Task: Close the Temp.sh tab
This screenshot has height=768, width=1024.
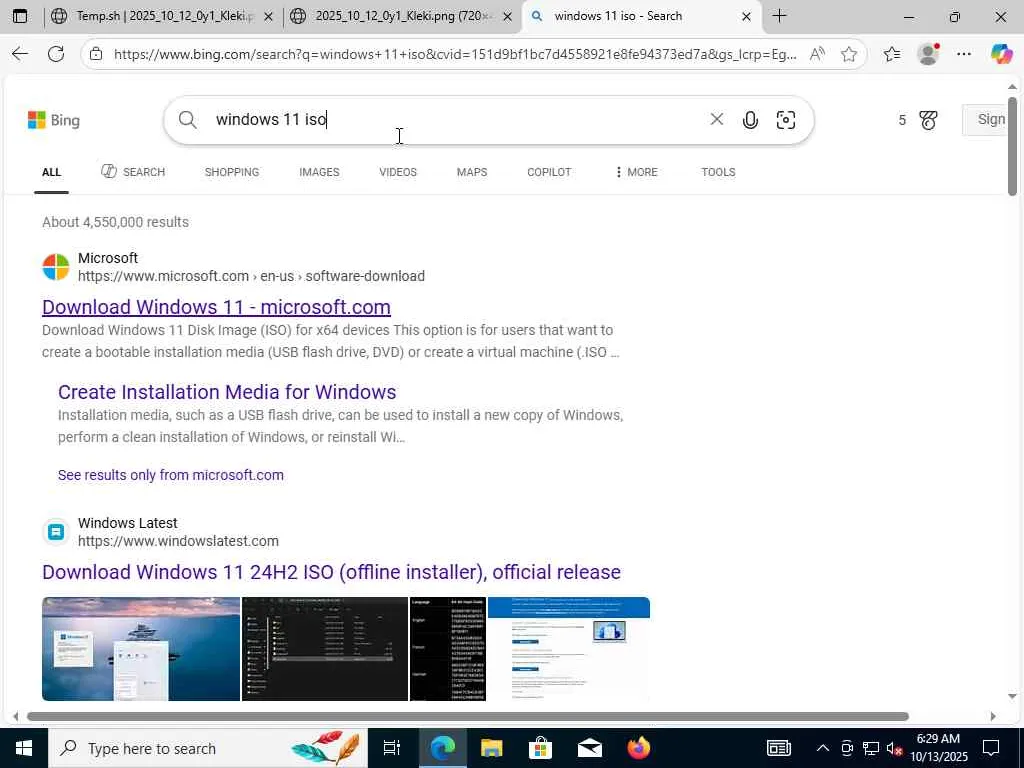Action: tap(268, 17)
